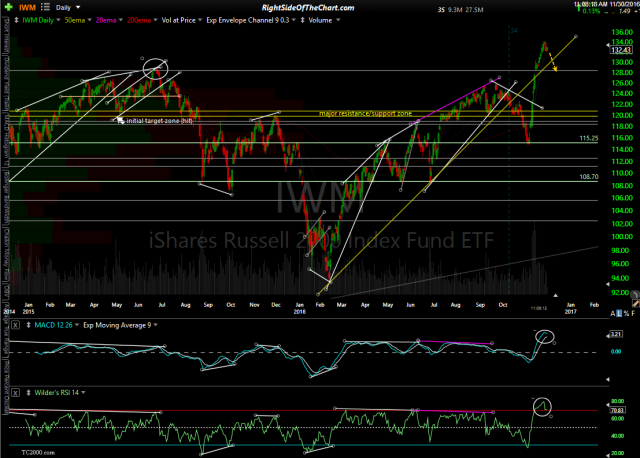640x458 pixels.
Task: Click the 0.13% percent change value
Action: pyautogui.click(x=591, y=11)
